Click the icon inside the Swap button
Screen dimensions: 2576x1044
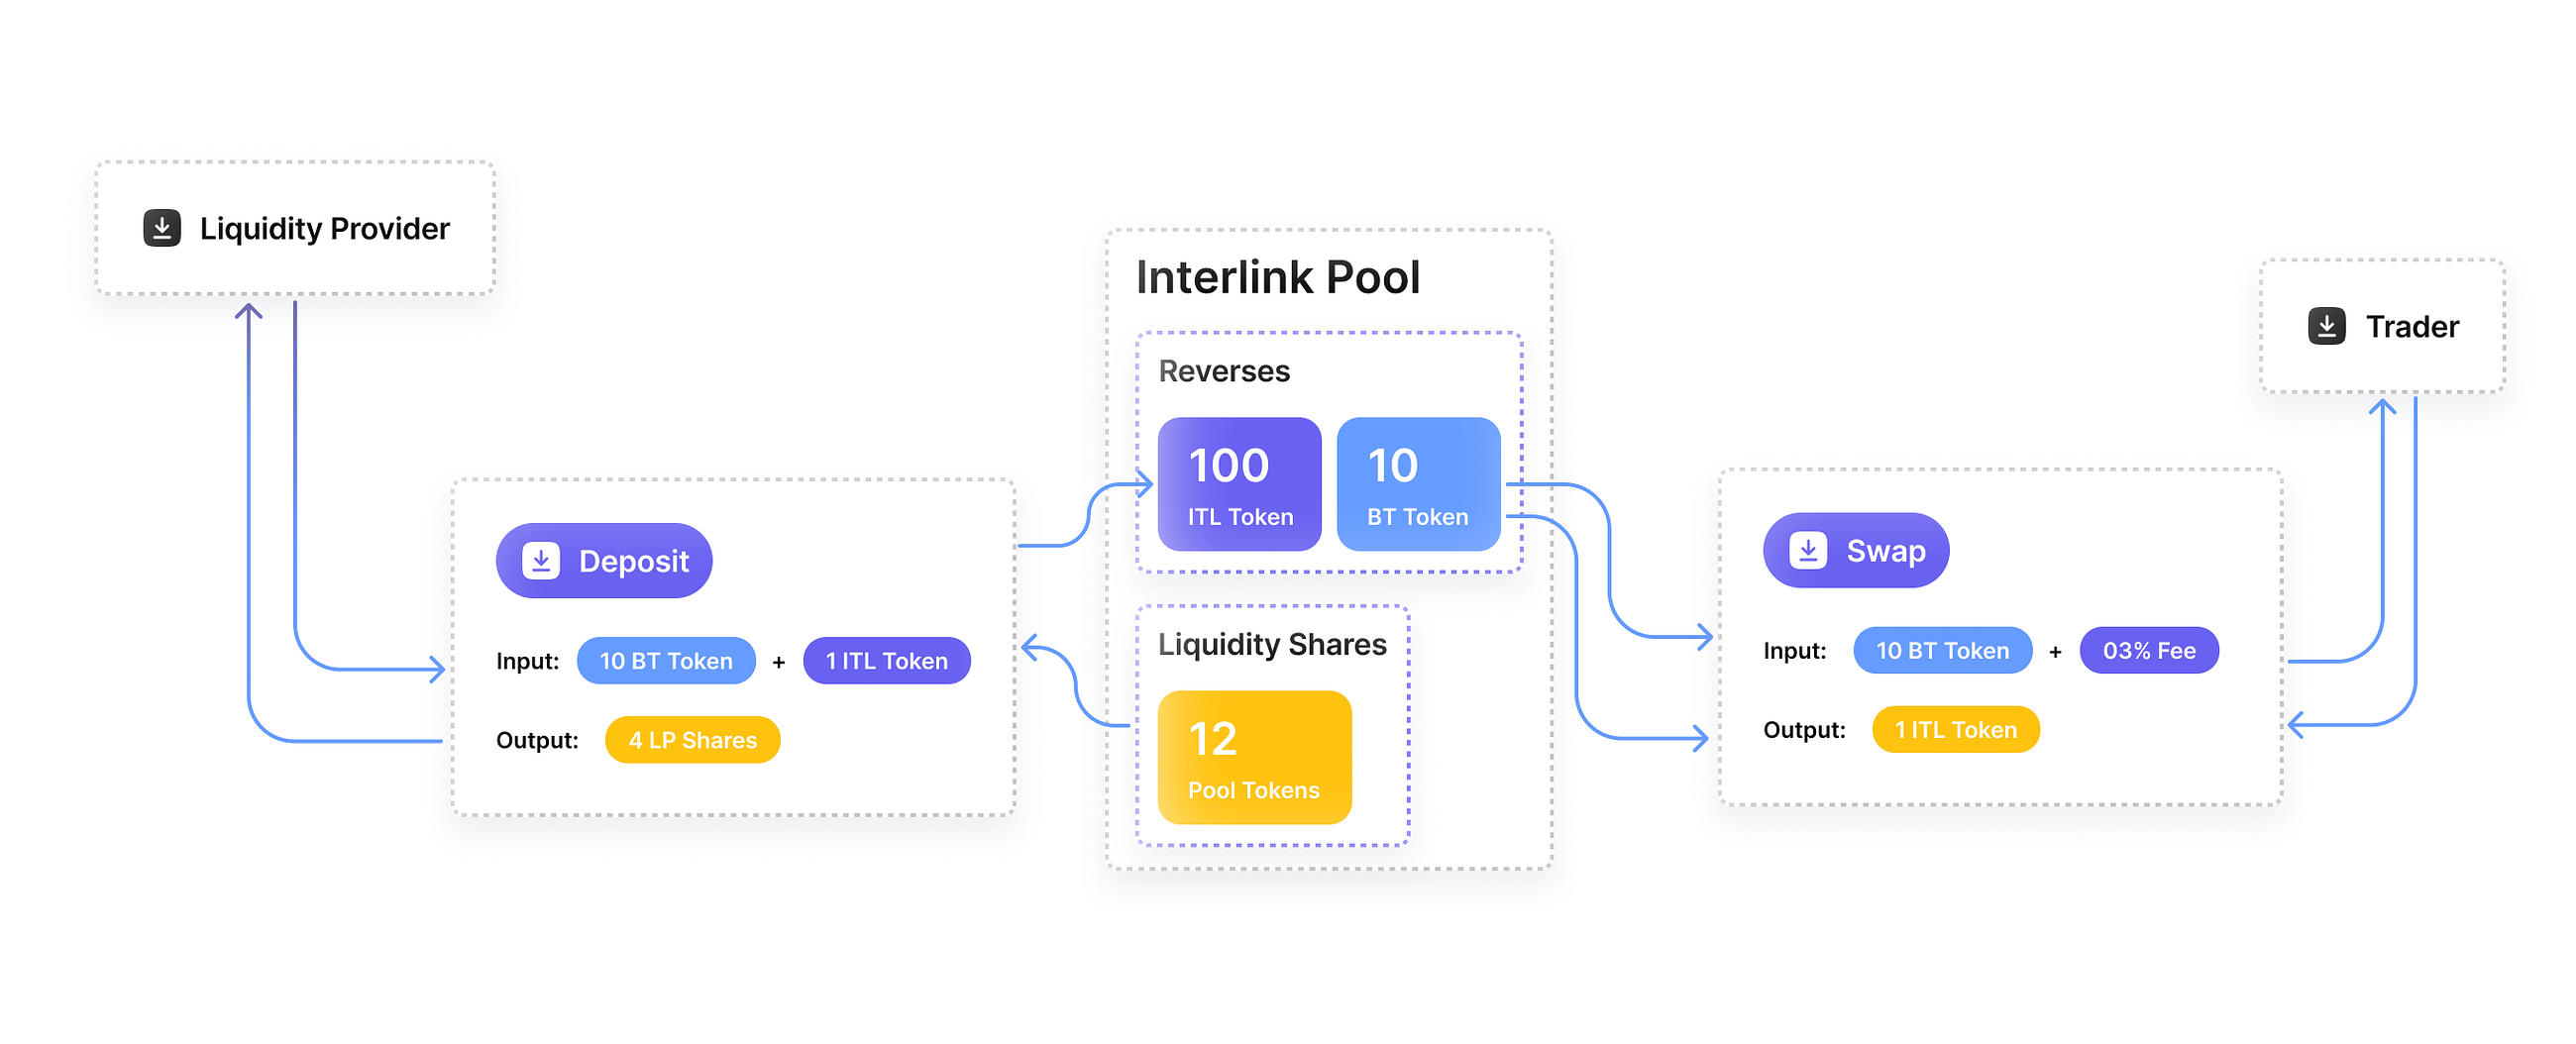click(x=1808, y=550)
